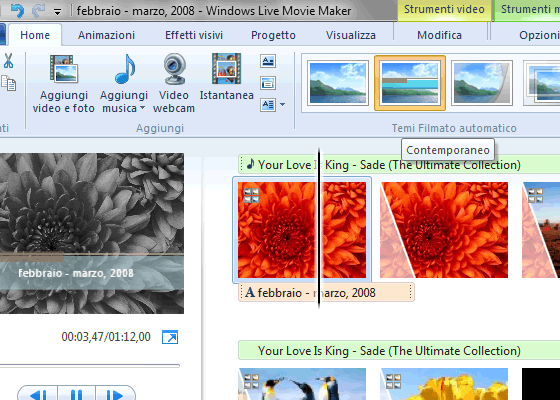Select the third AutoMovie theme with curved fade
Viewport: 560px width, 400px height.
481,83
